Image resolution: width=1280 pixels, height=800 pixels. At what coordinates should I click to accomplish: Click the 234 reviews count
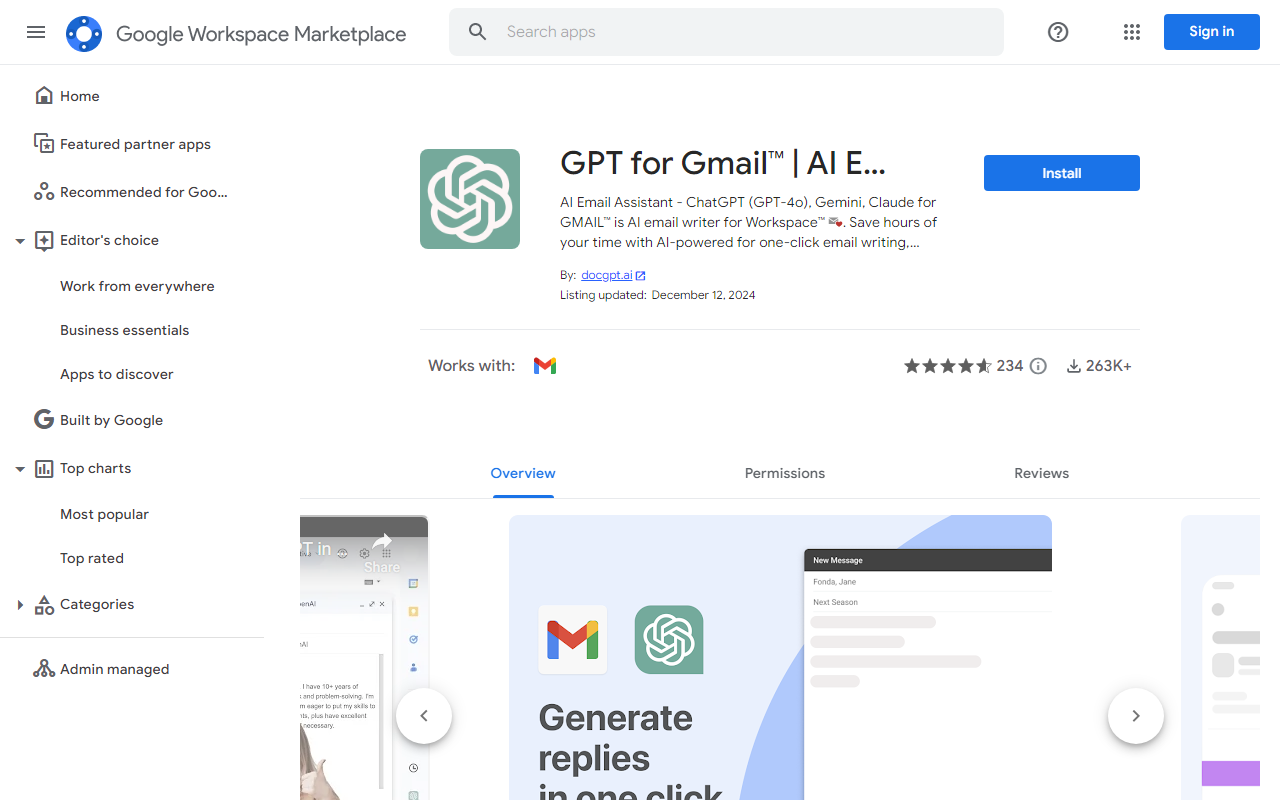(1010, 366)
